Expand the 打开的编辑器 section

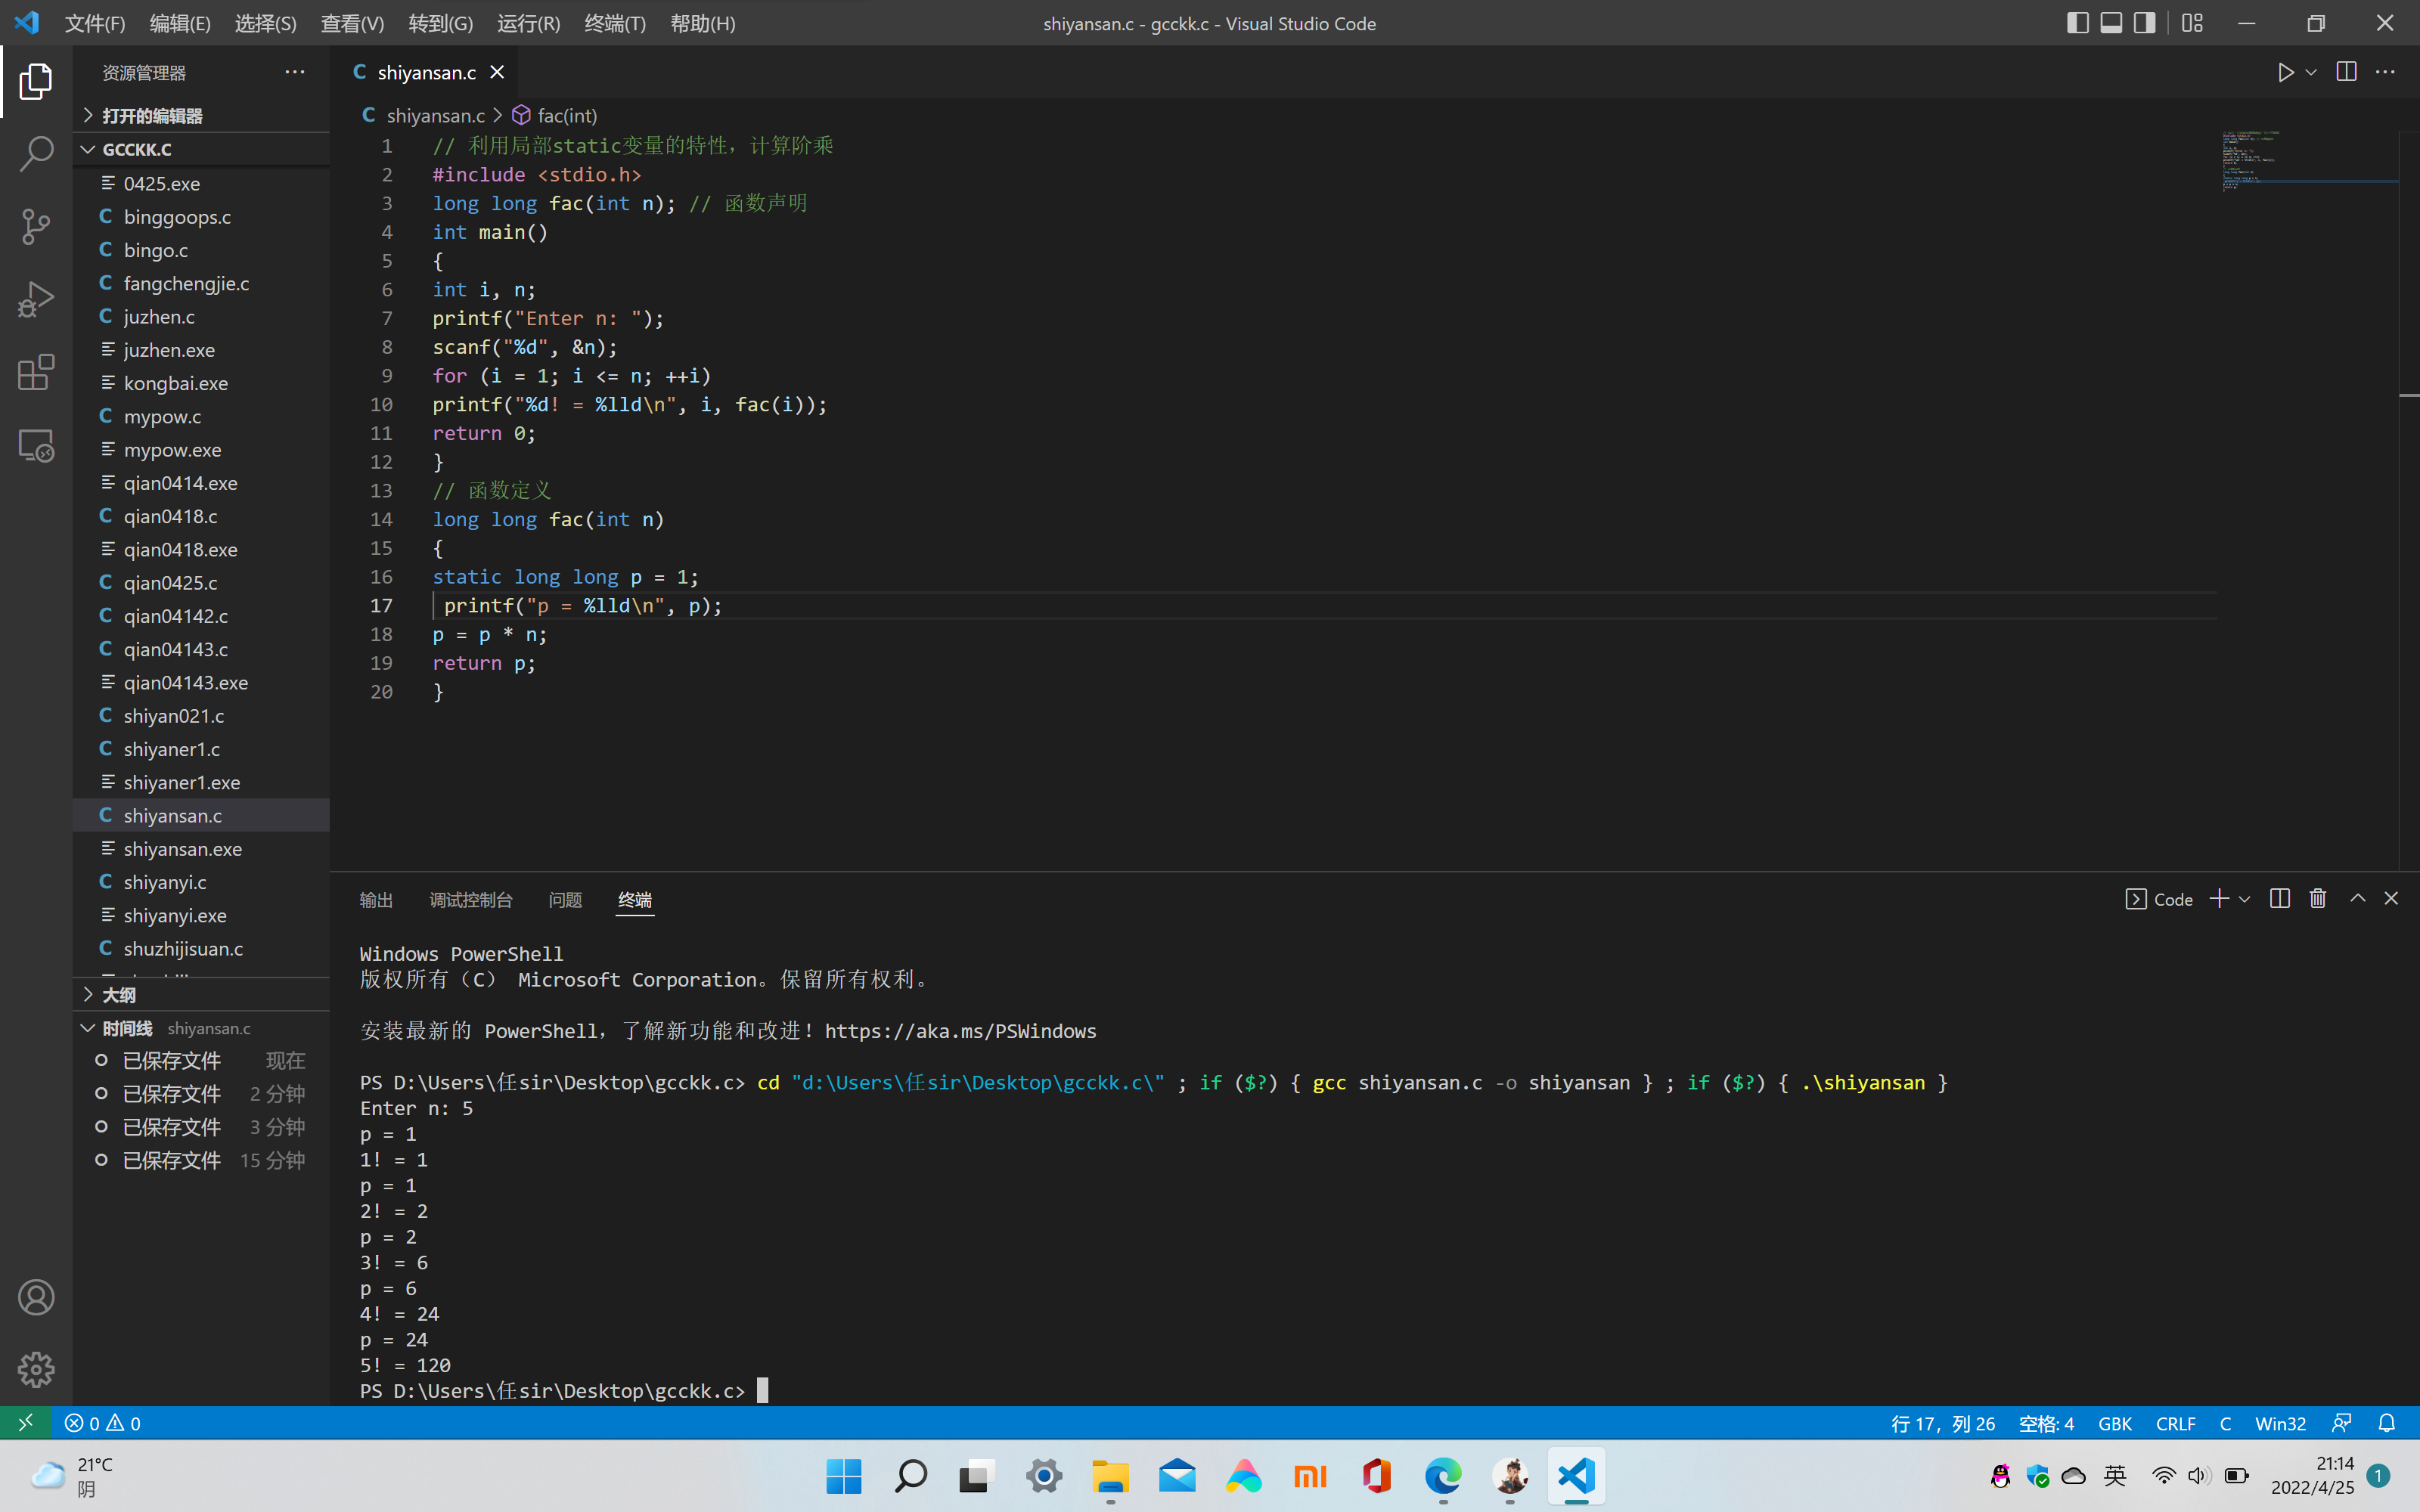coord(201,116)
